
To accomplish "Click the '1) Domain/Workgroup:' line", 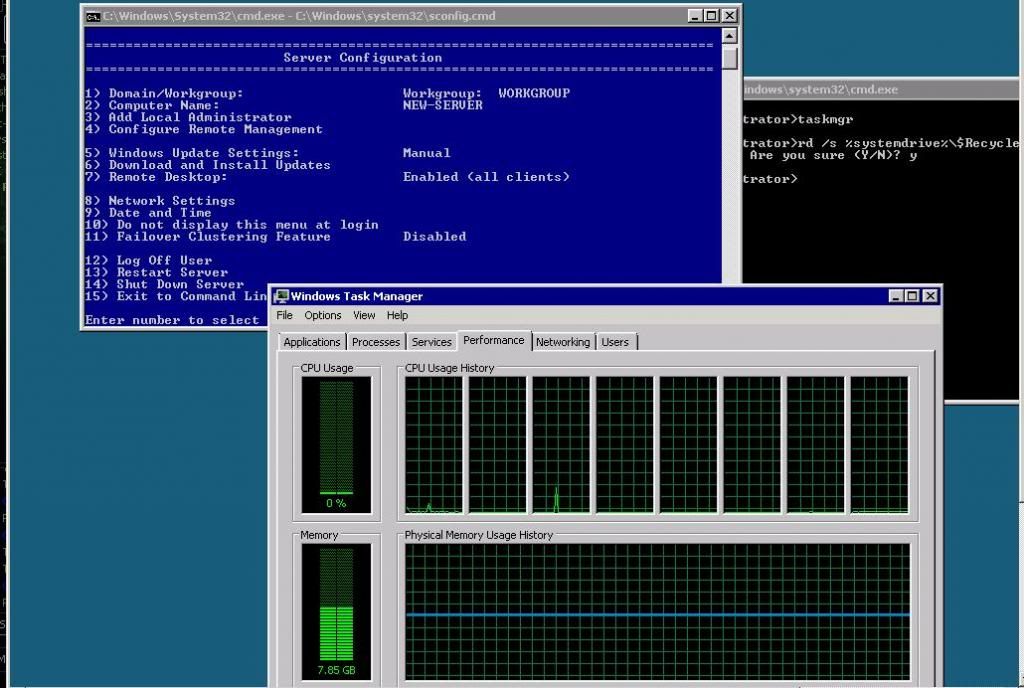I will [x=164, y=93].
